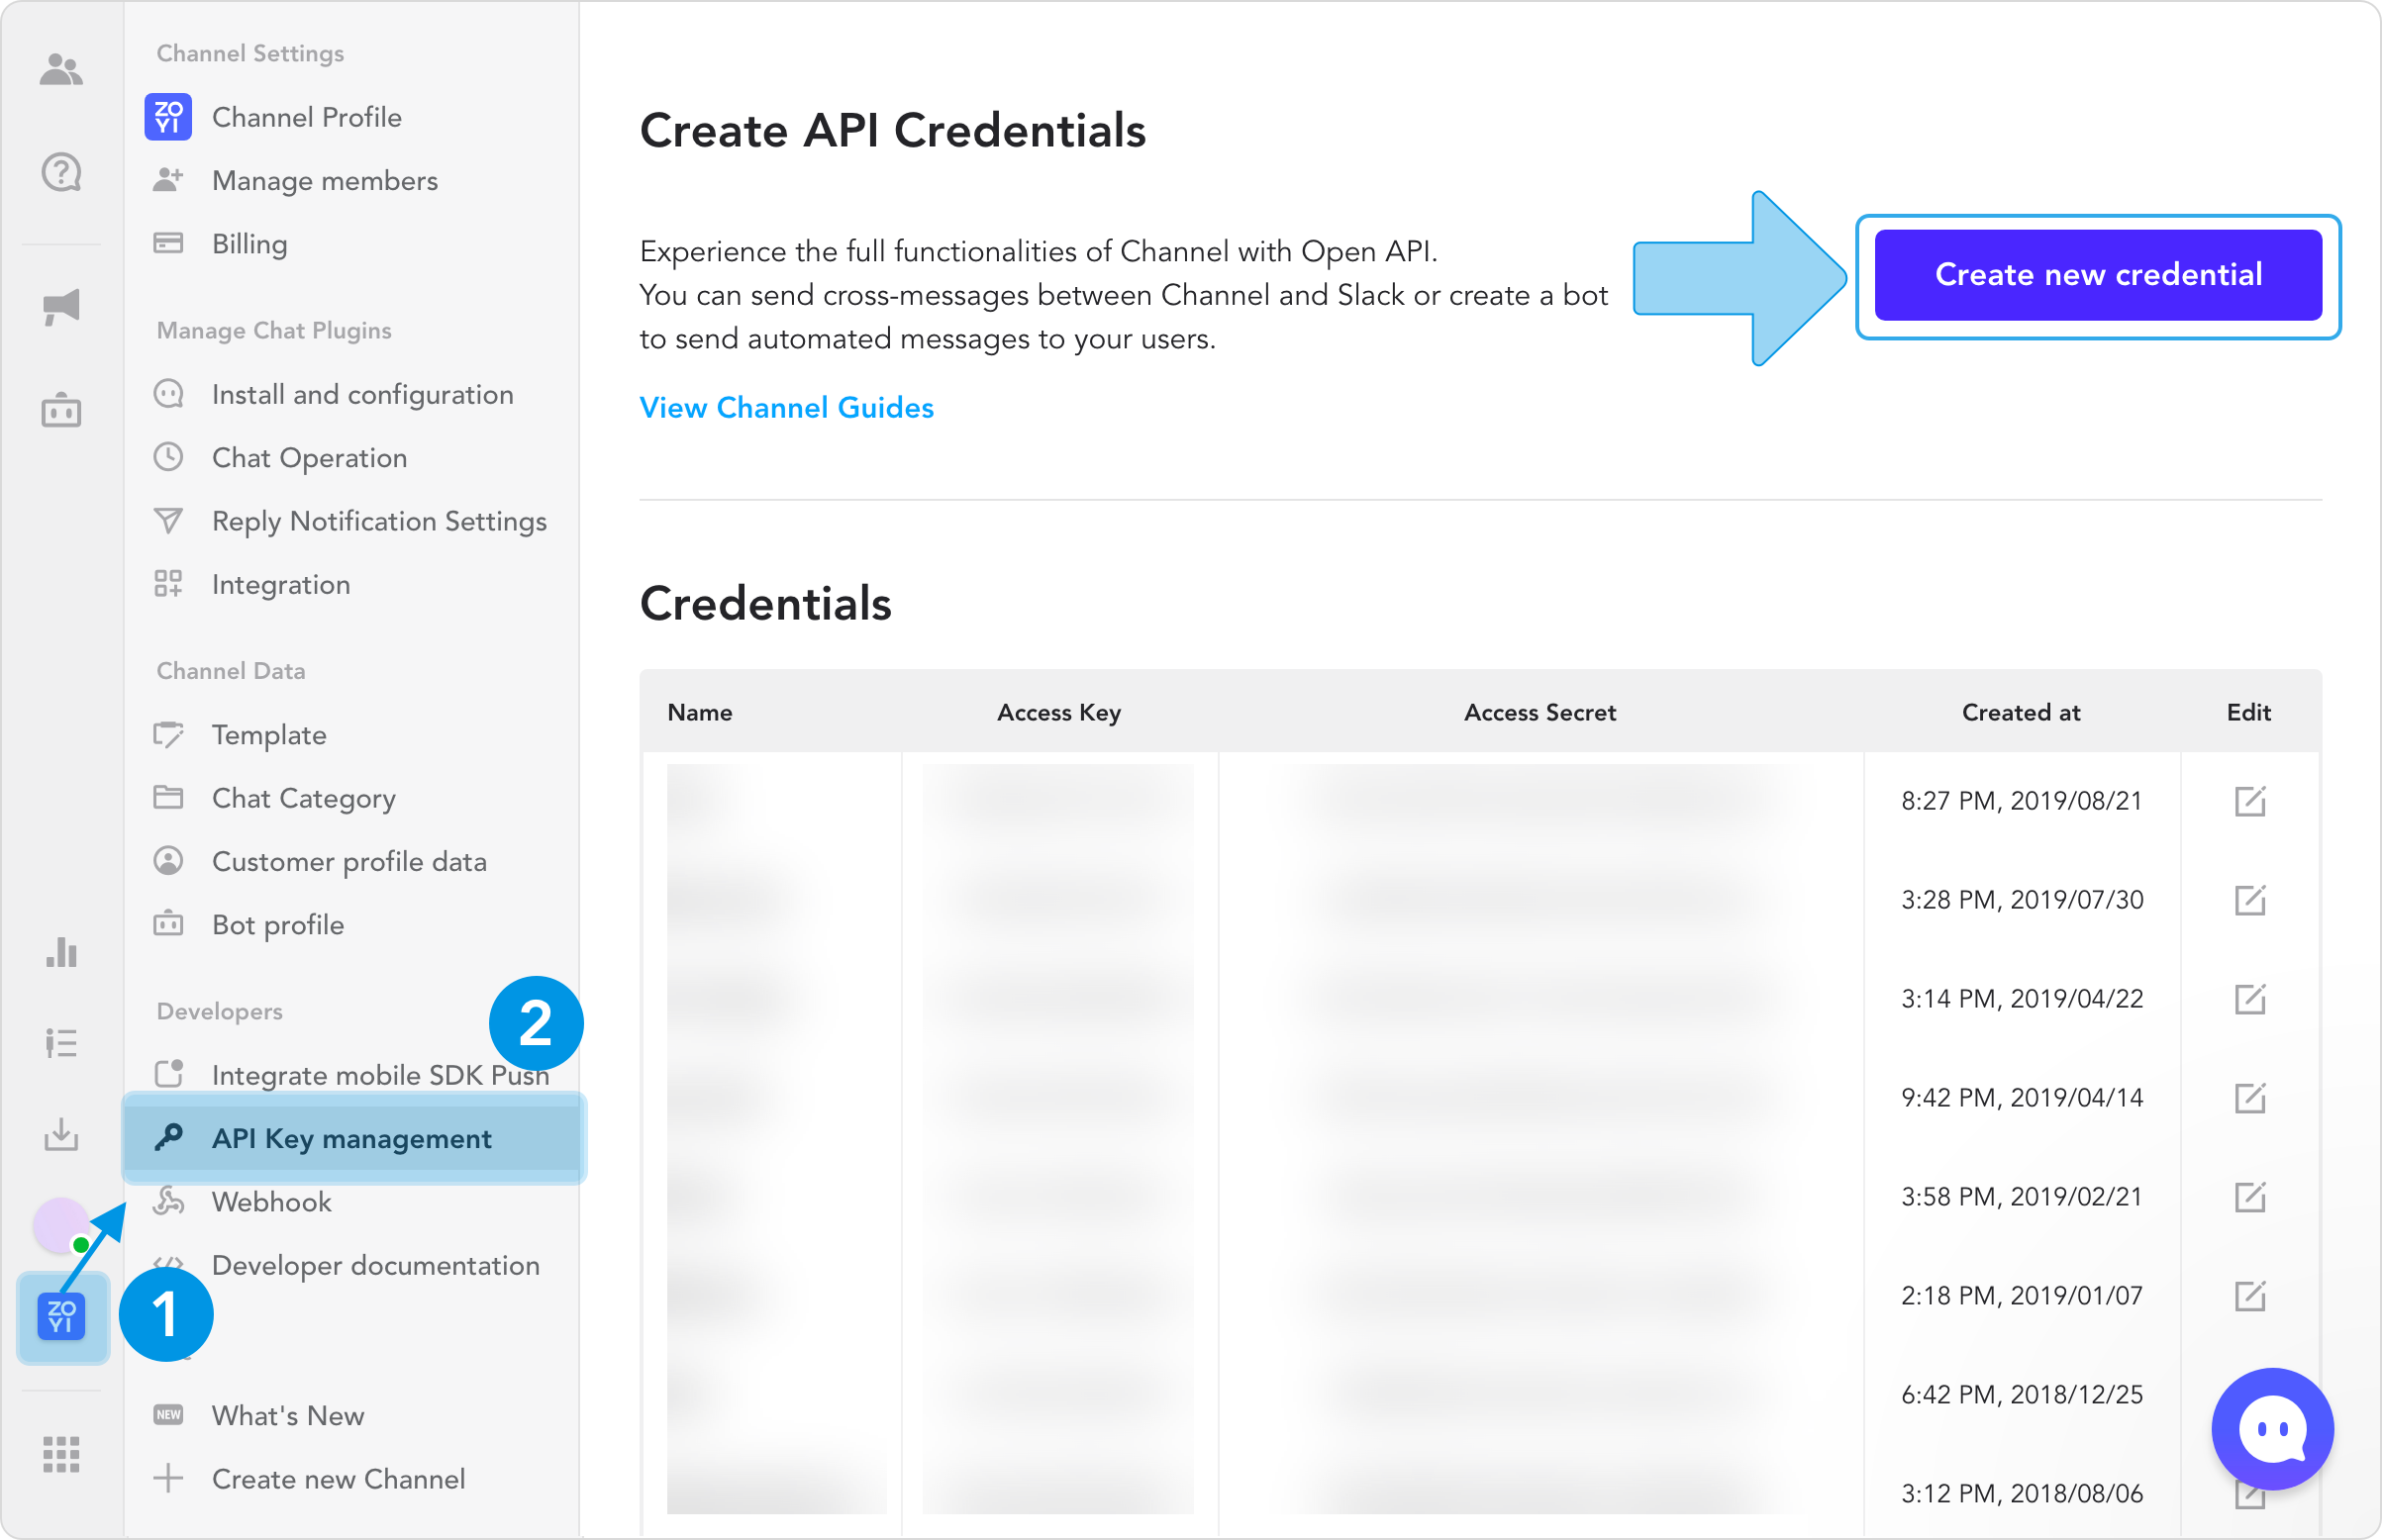This screenshot has height=1540, width=2382.
Task: Click the download icon in left rail
Action: coord(61,1135)
